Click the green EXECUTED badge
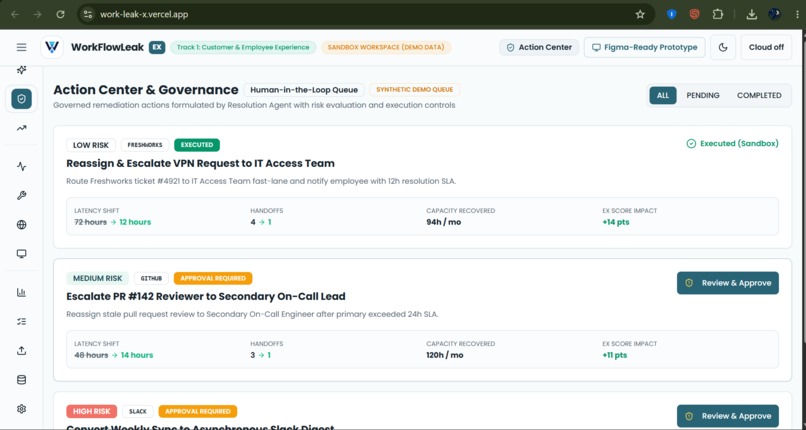806x430 pixels. tap(197, 145)
